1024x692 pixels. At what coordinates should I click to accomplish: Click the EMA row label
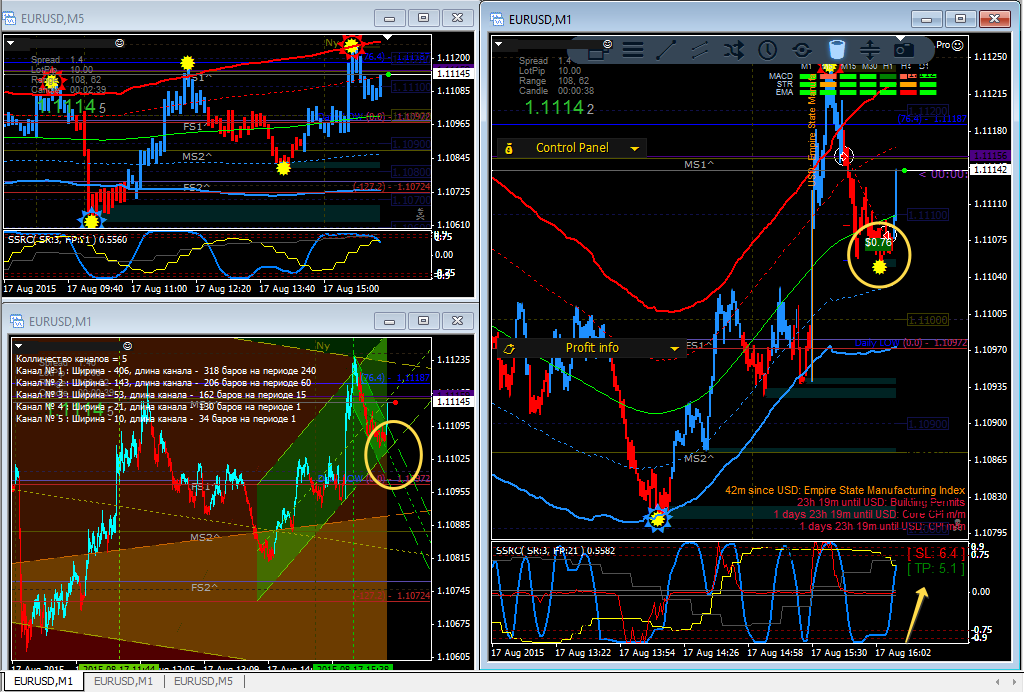(784, 92)
